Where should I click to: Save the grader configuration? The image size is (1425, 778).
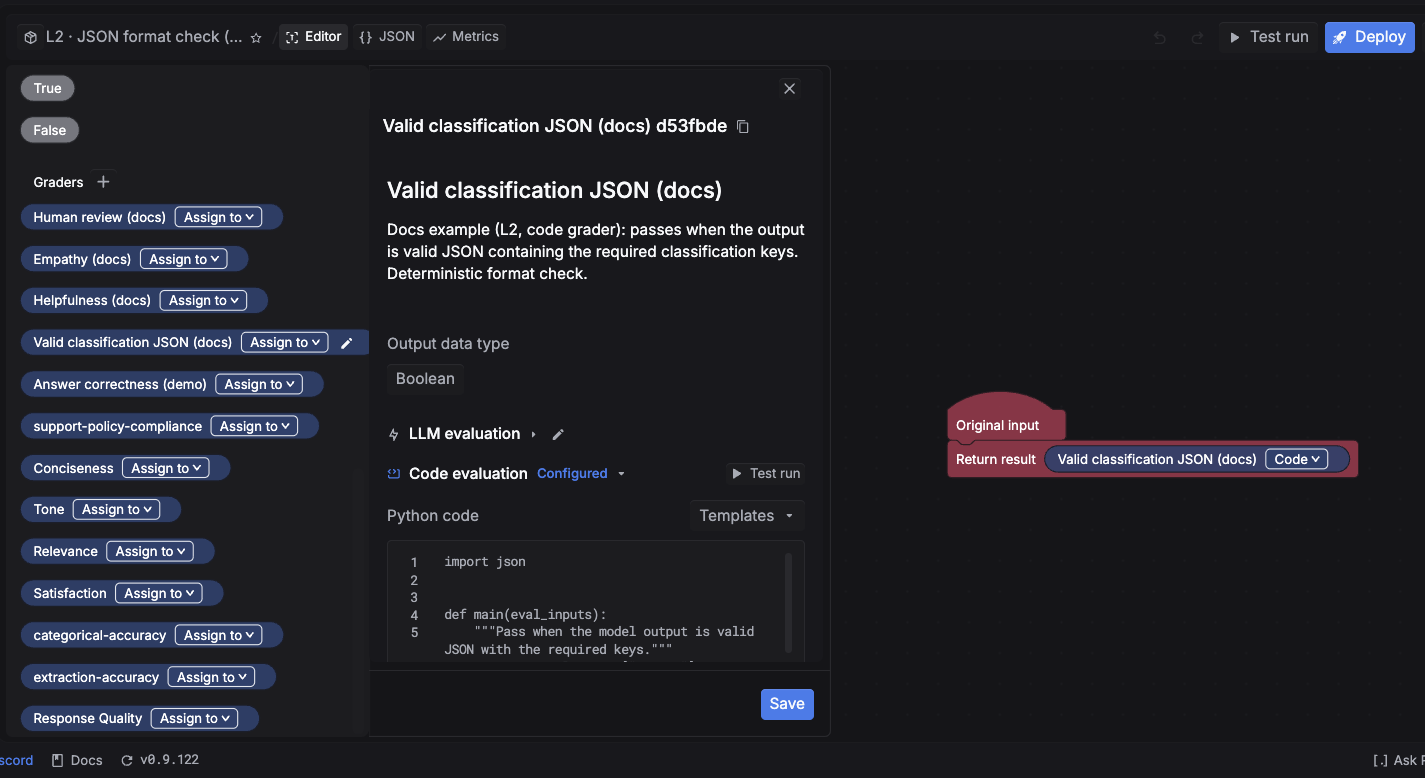[787, 704]
